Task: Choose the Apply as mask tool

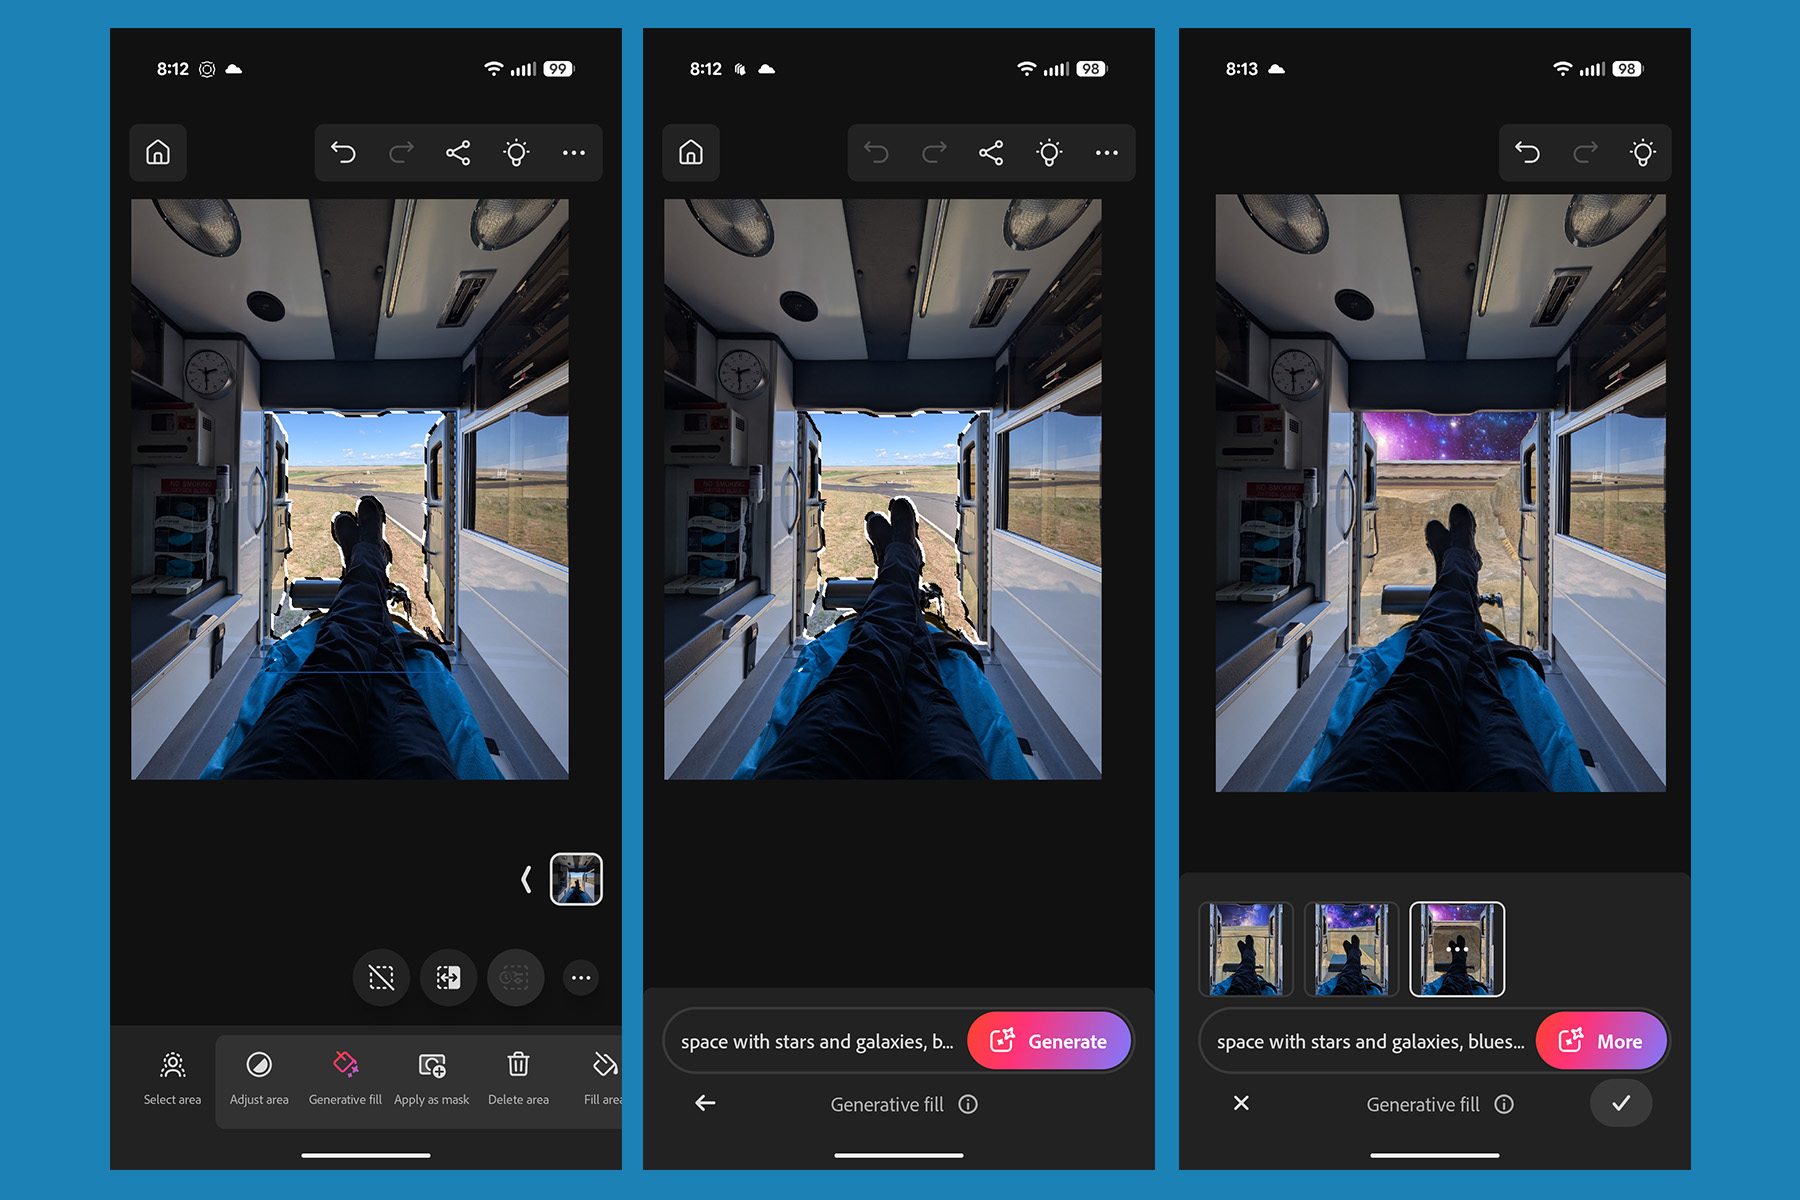Action: click(432, 1078)
